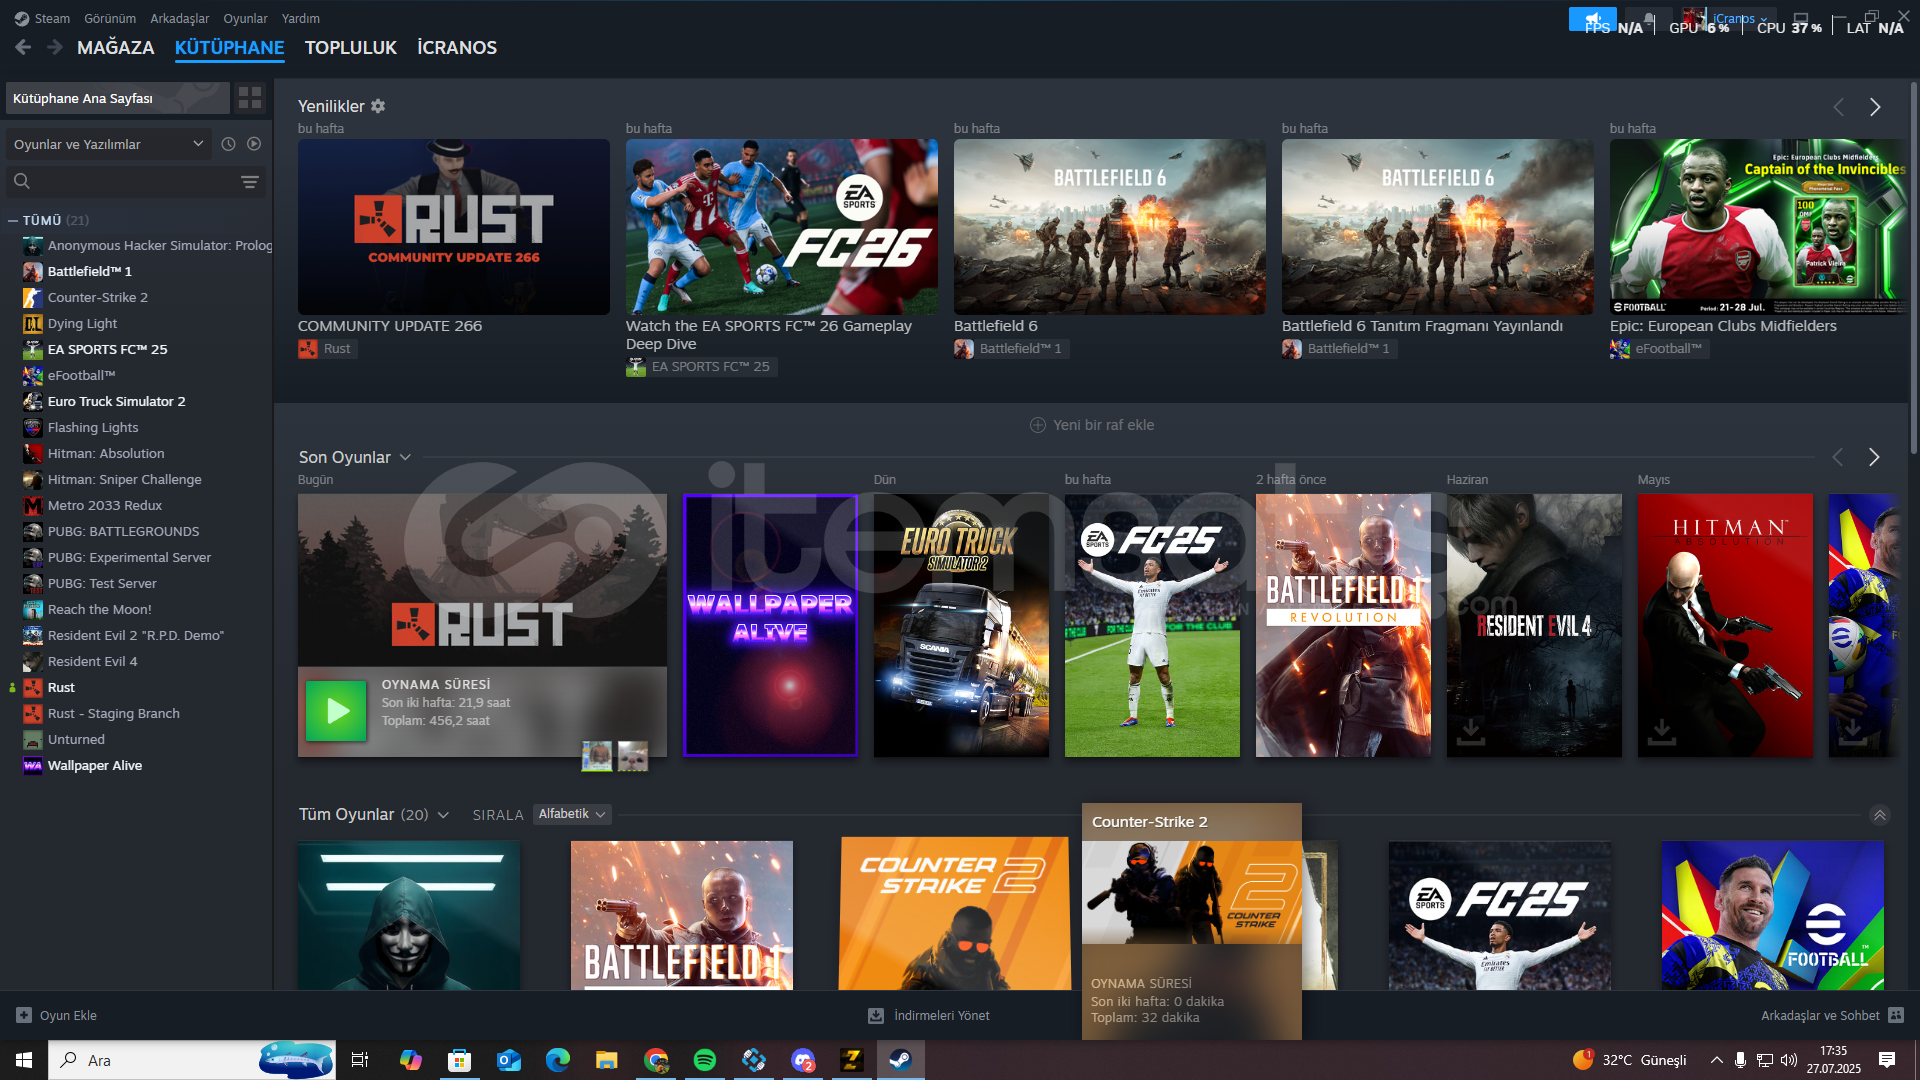Download Hitman Absolution via arrow icon
The height and width of the screenshot is (1080, 1920).
pyautogui.click(x=1662, y=731)
